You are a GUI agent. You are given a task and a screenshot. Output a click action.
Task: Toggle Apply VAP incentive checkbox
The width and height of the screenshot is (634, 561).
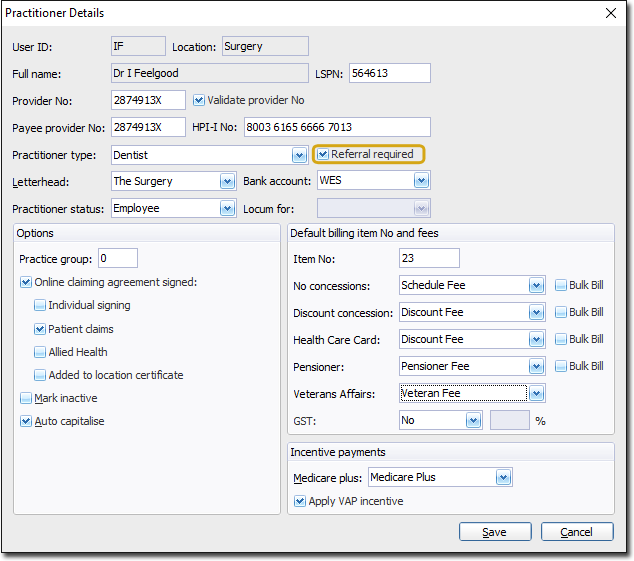point(300,501)
